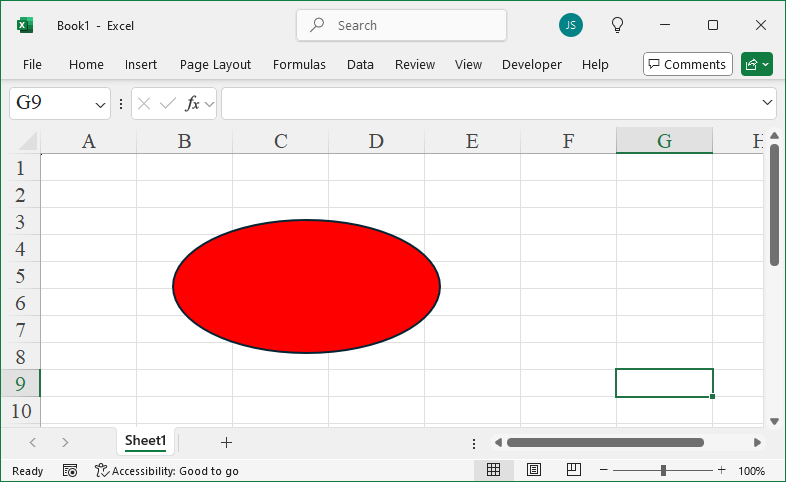
Task: Click the vertical scrollbar thumb
Action: [x=774, y=204]
